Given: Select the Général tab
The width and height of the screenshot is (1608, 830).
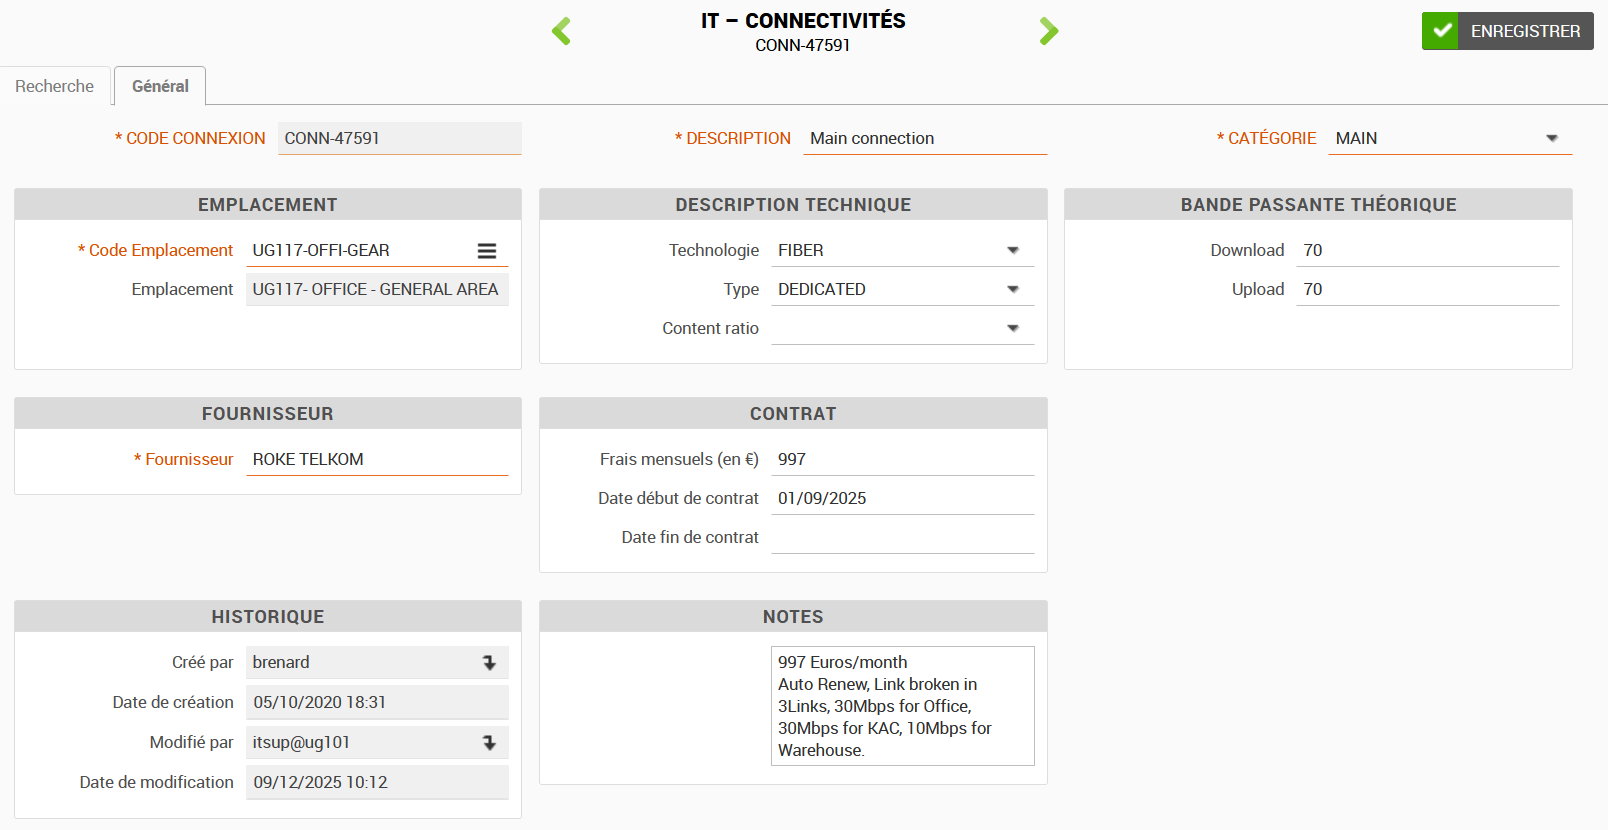Looking at the screenshot, I should pyautogui.click(x=160, y=87).
